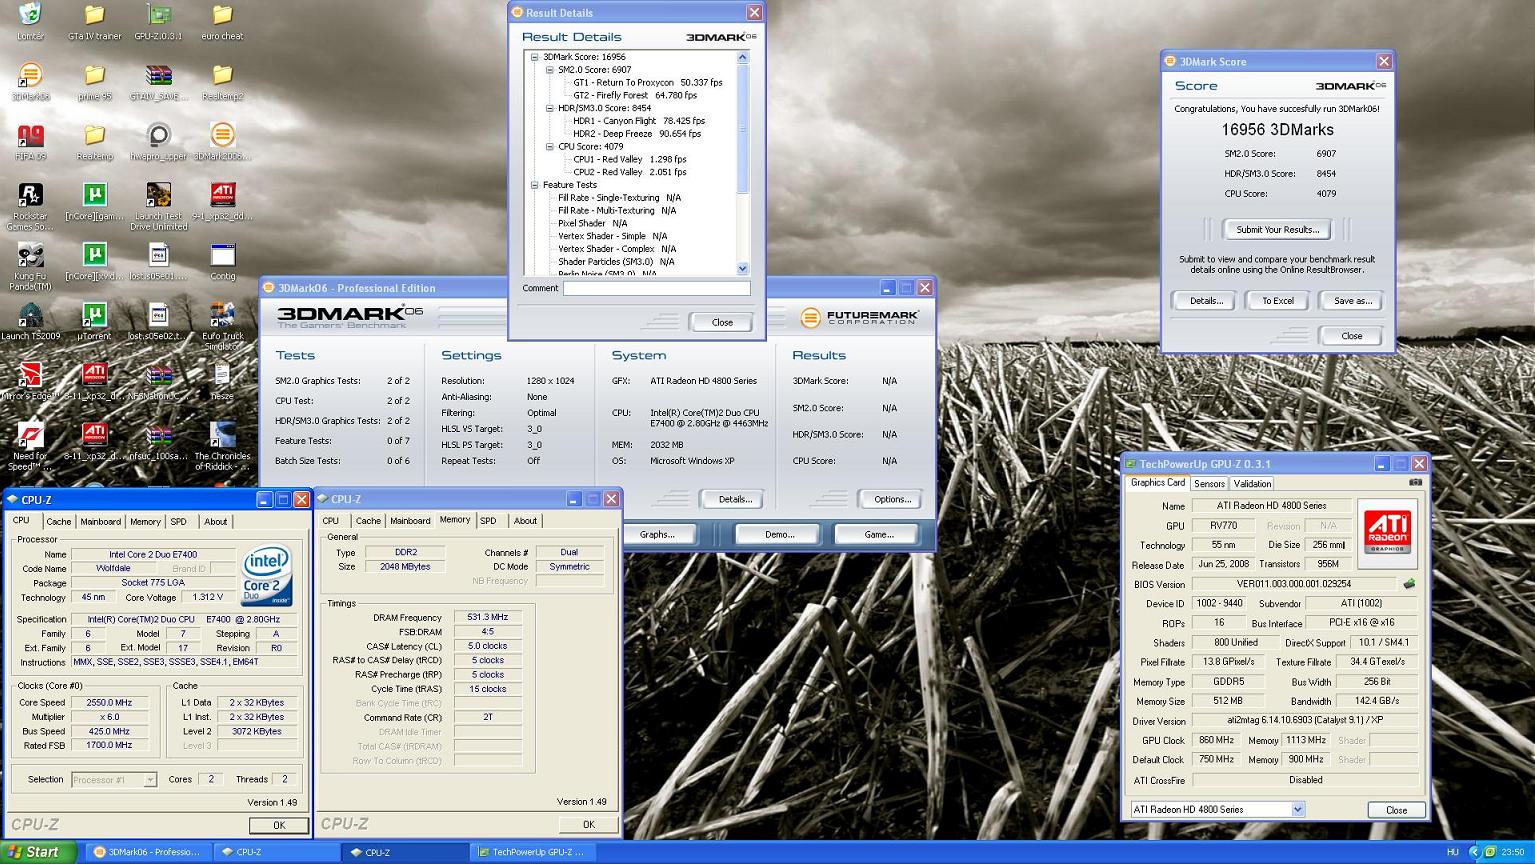The image size is (1535, 864).
Task: Select CPU2 - Red Valley row
Action: [629, 172]
